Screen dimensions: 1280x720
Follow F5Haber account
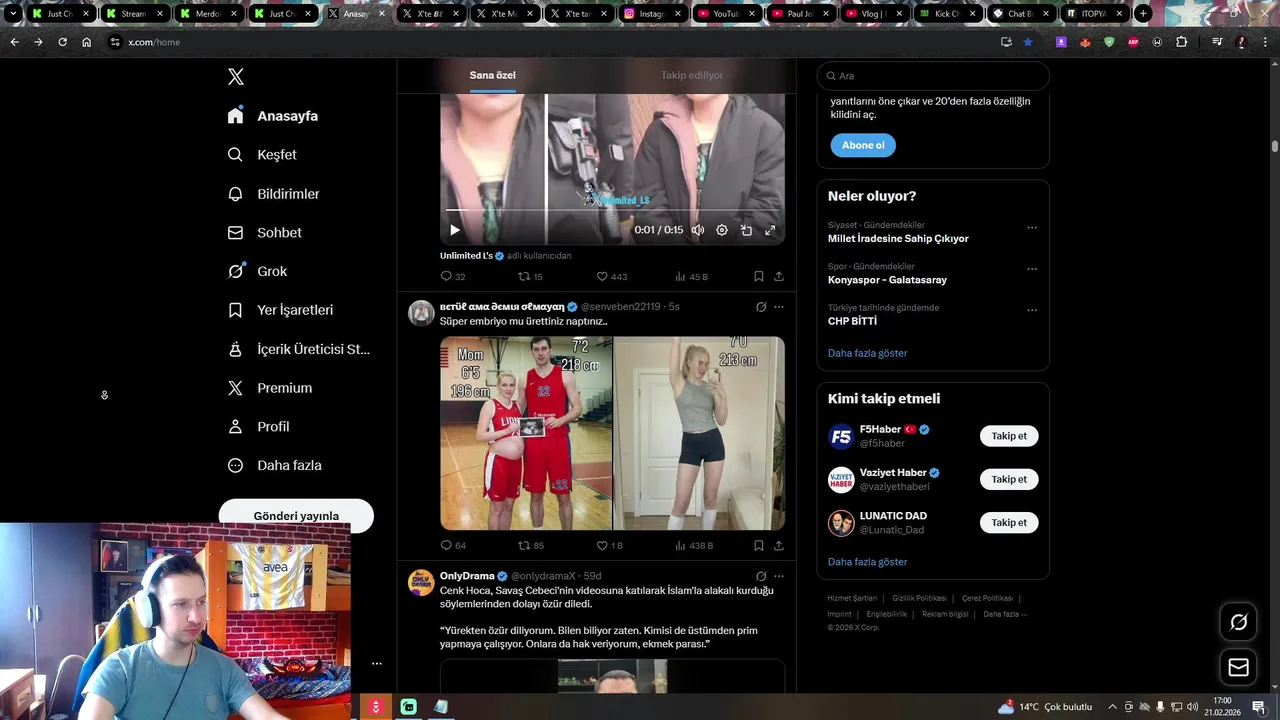[x=1009, y=436]
